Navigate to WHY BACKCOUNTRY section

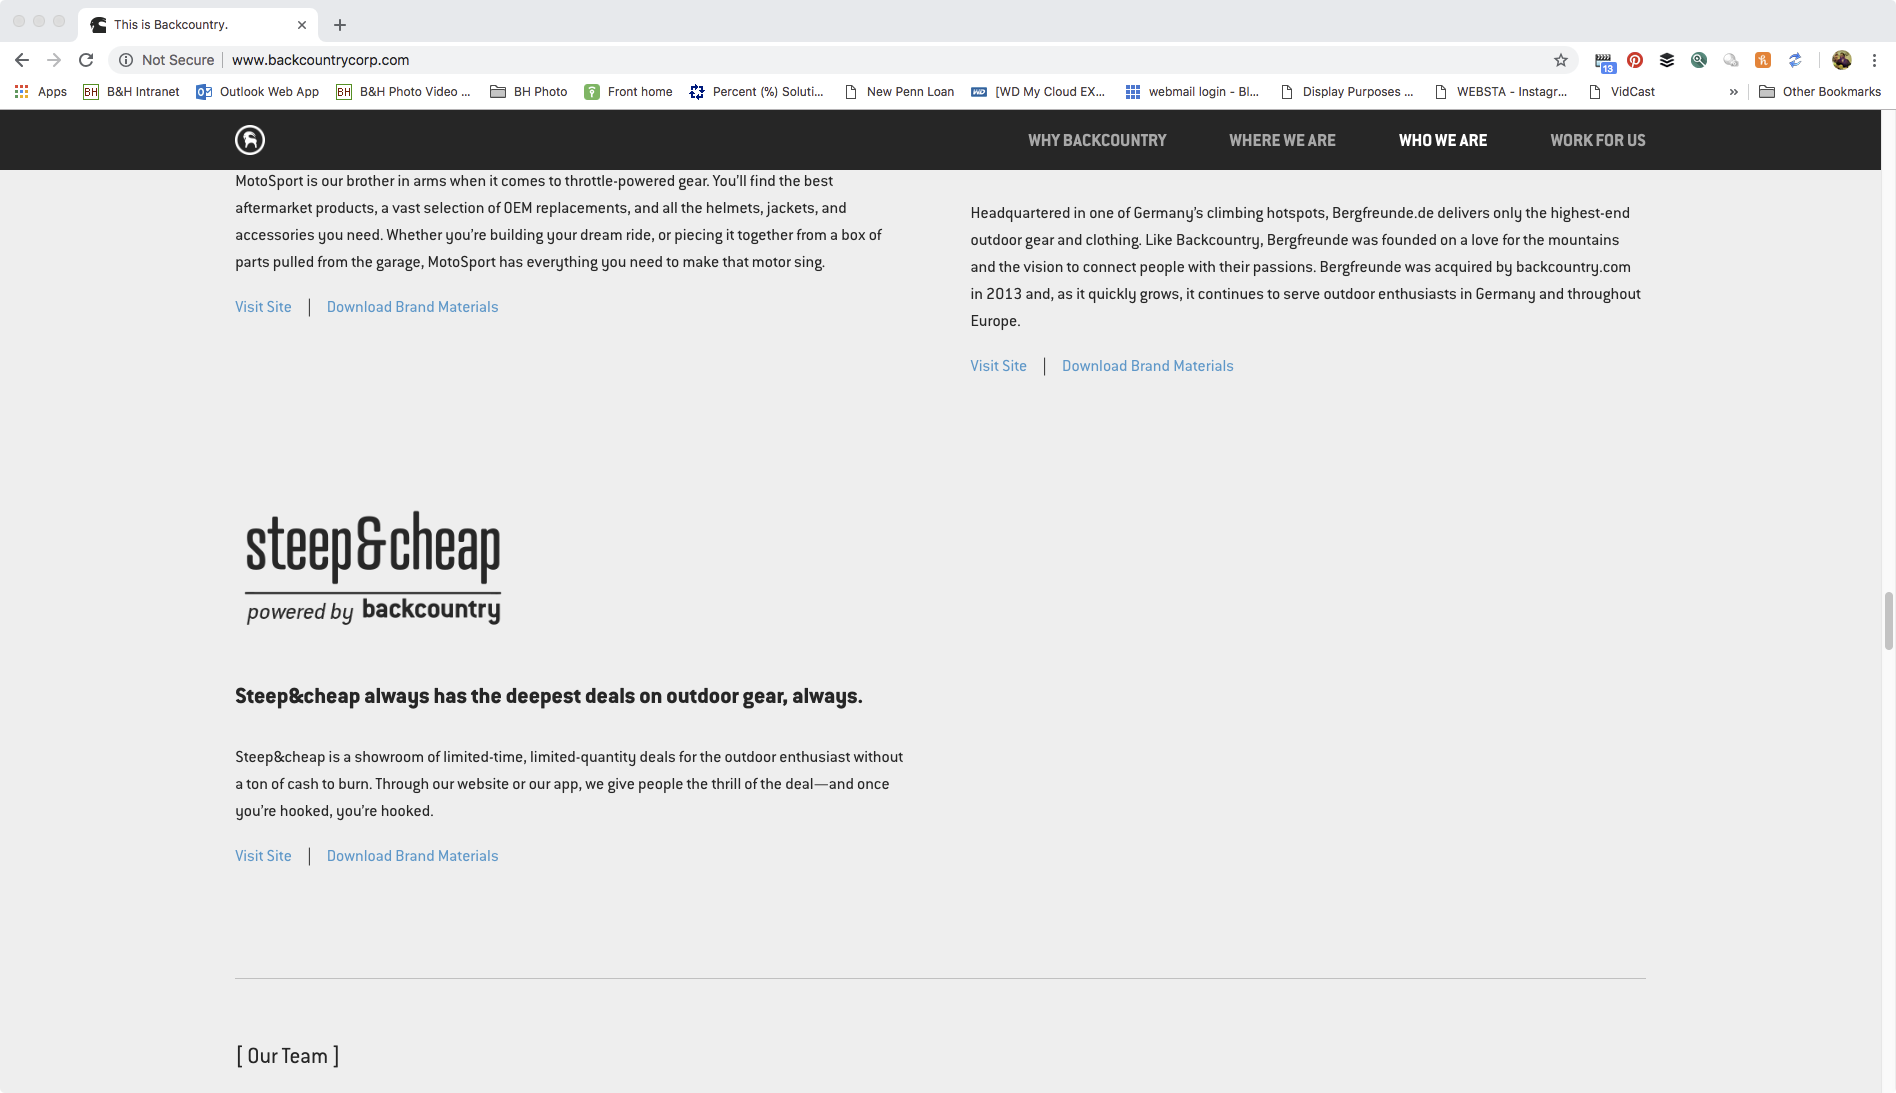point(1097,140)
